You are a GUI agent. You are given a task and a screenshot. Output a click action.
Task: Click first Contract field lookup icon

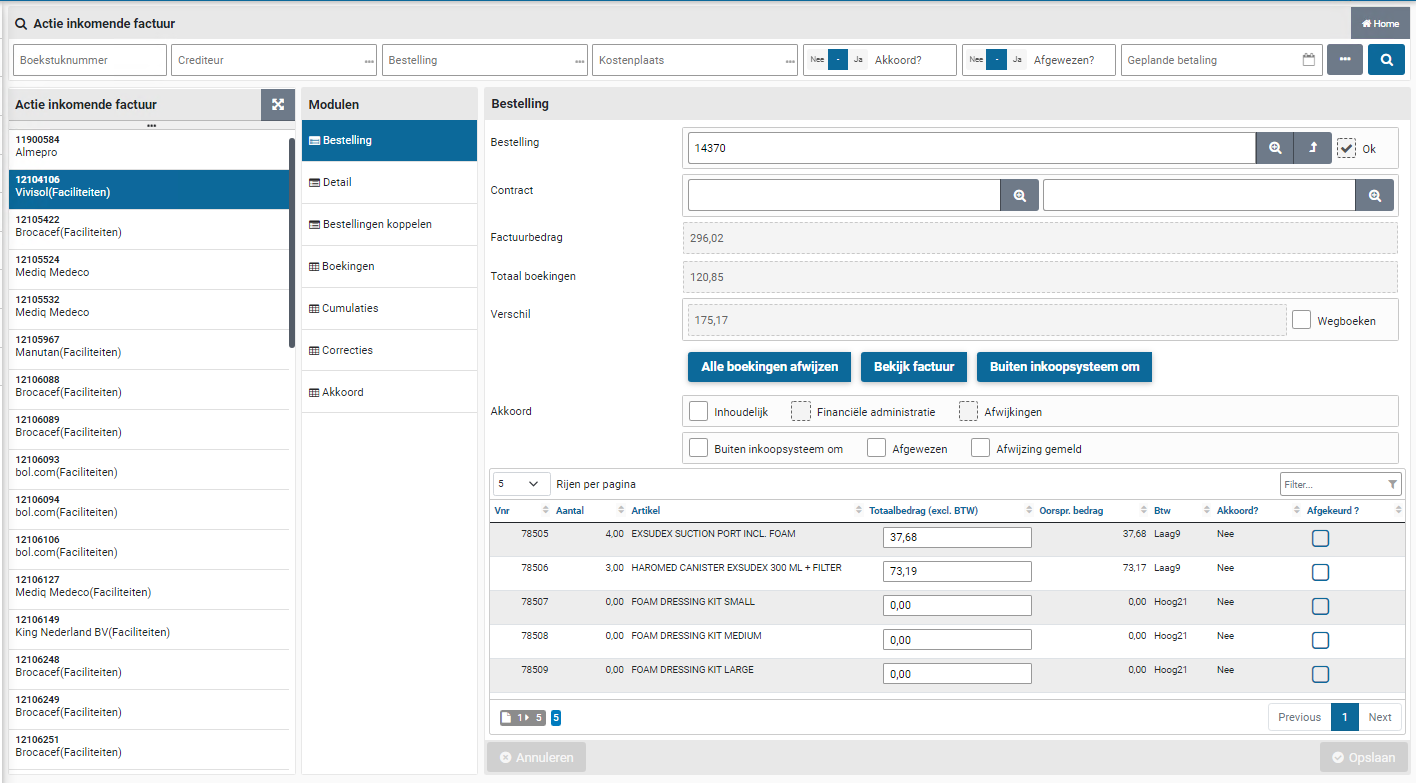click(x=1019, y=196)
